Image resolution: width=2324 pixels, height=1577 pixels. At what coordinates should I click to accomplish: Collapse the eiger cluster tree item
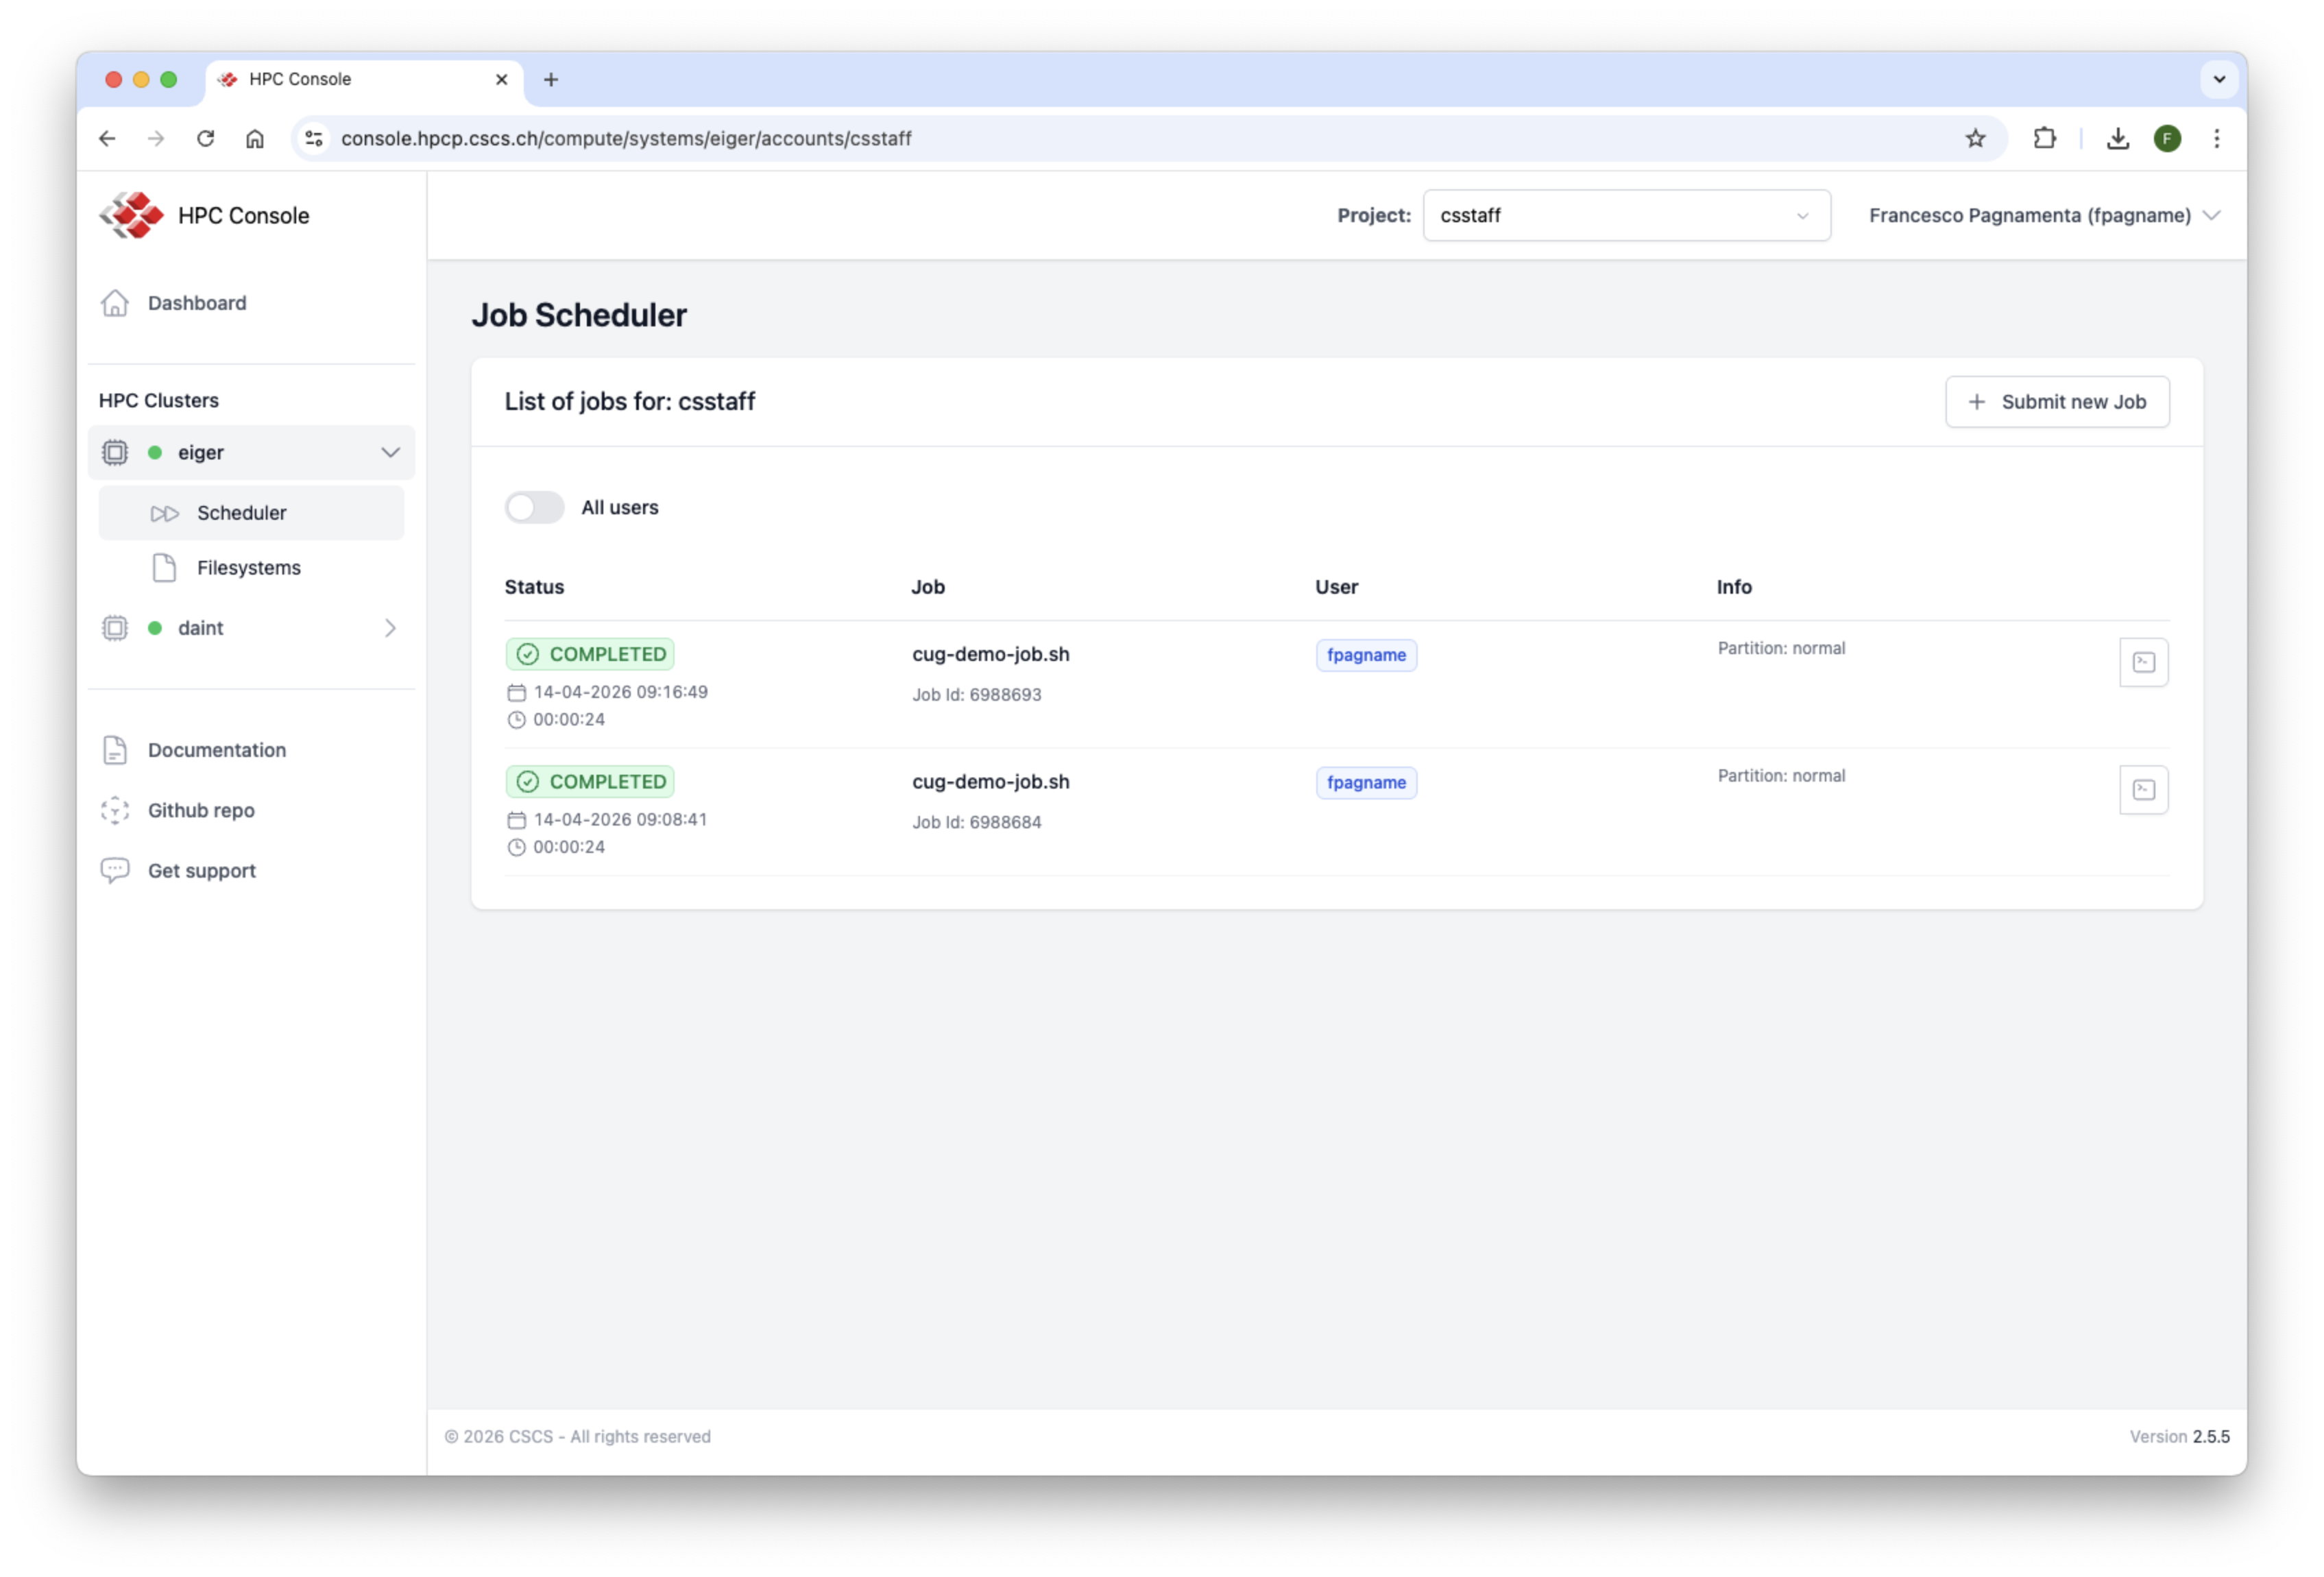(x=390, y=452)
